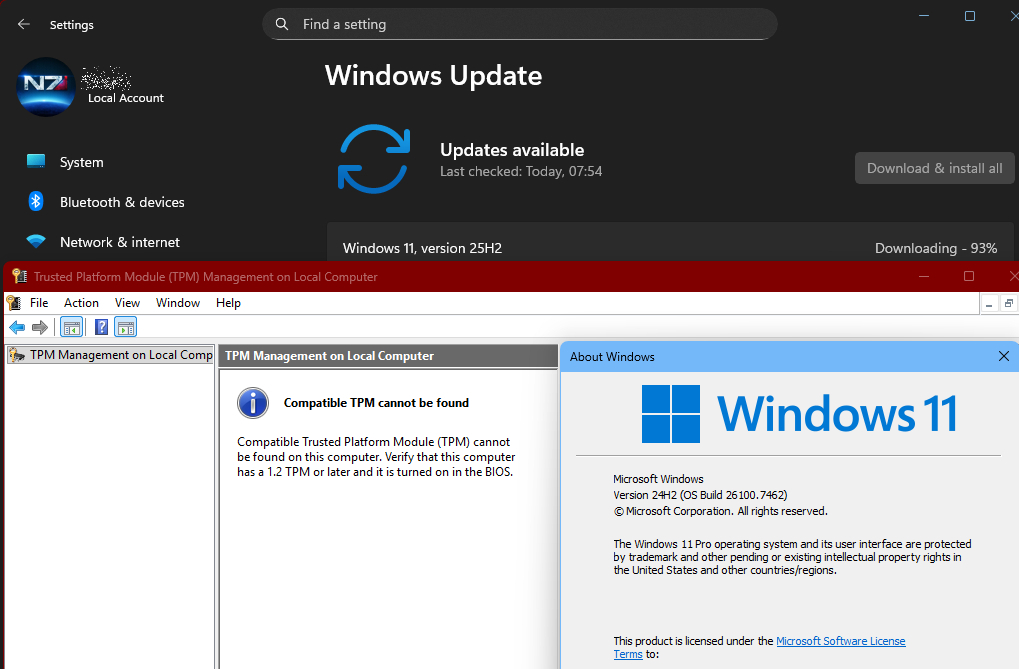Image resolution: width=1019 pixels, height=669 pixels.
Task: Open the Microsoft Software License Terms link
Action: click(x=840, y=641)
